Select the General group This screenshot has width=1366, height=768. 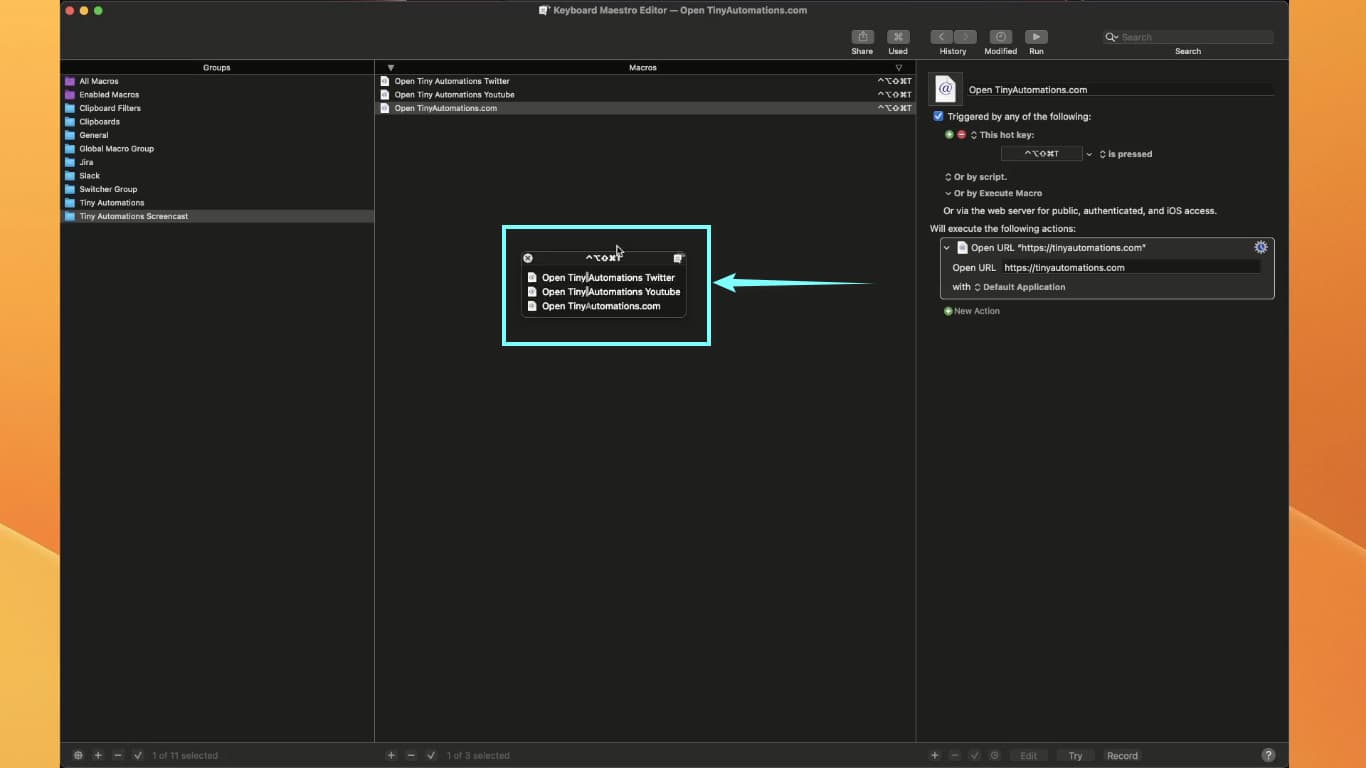pyautogui.click(x=217, y=135)
